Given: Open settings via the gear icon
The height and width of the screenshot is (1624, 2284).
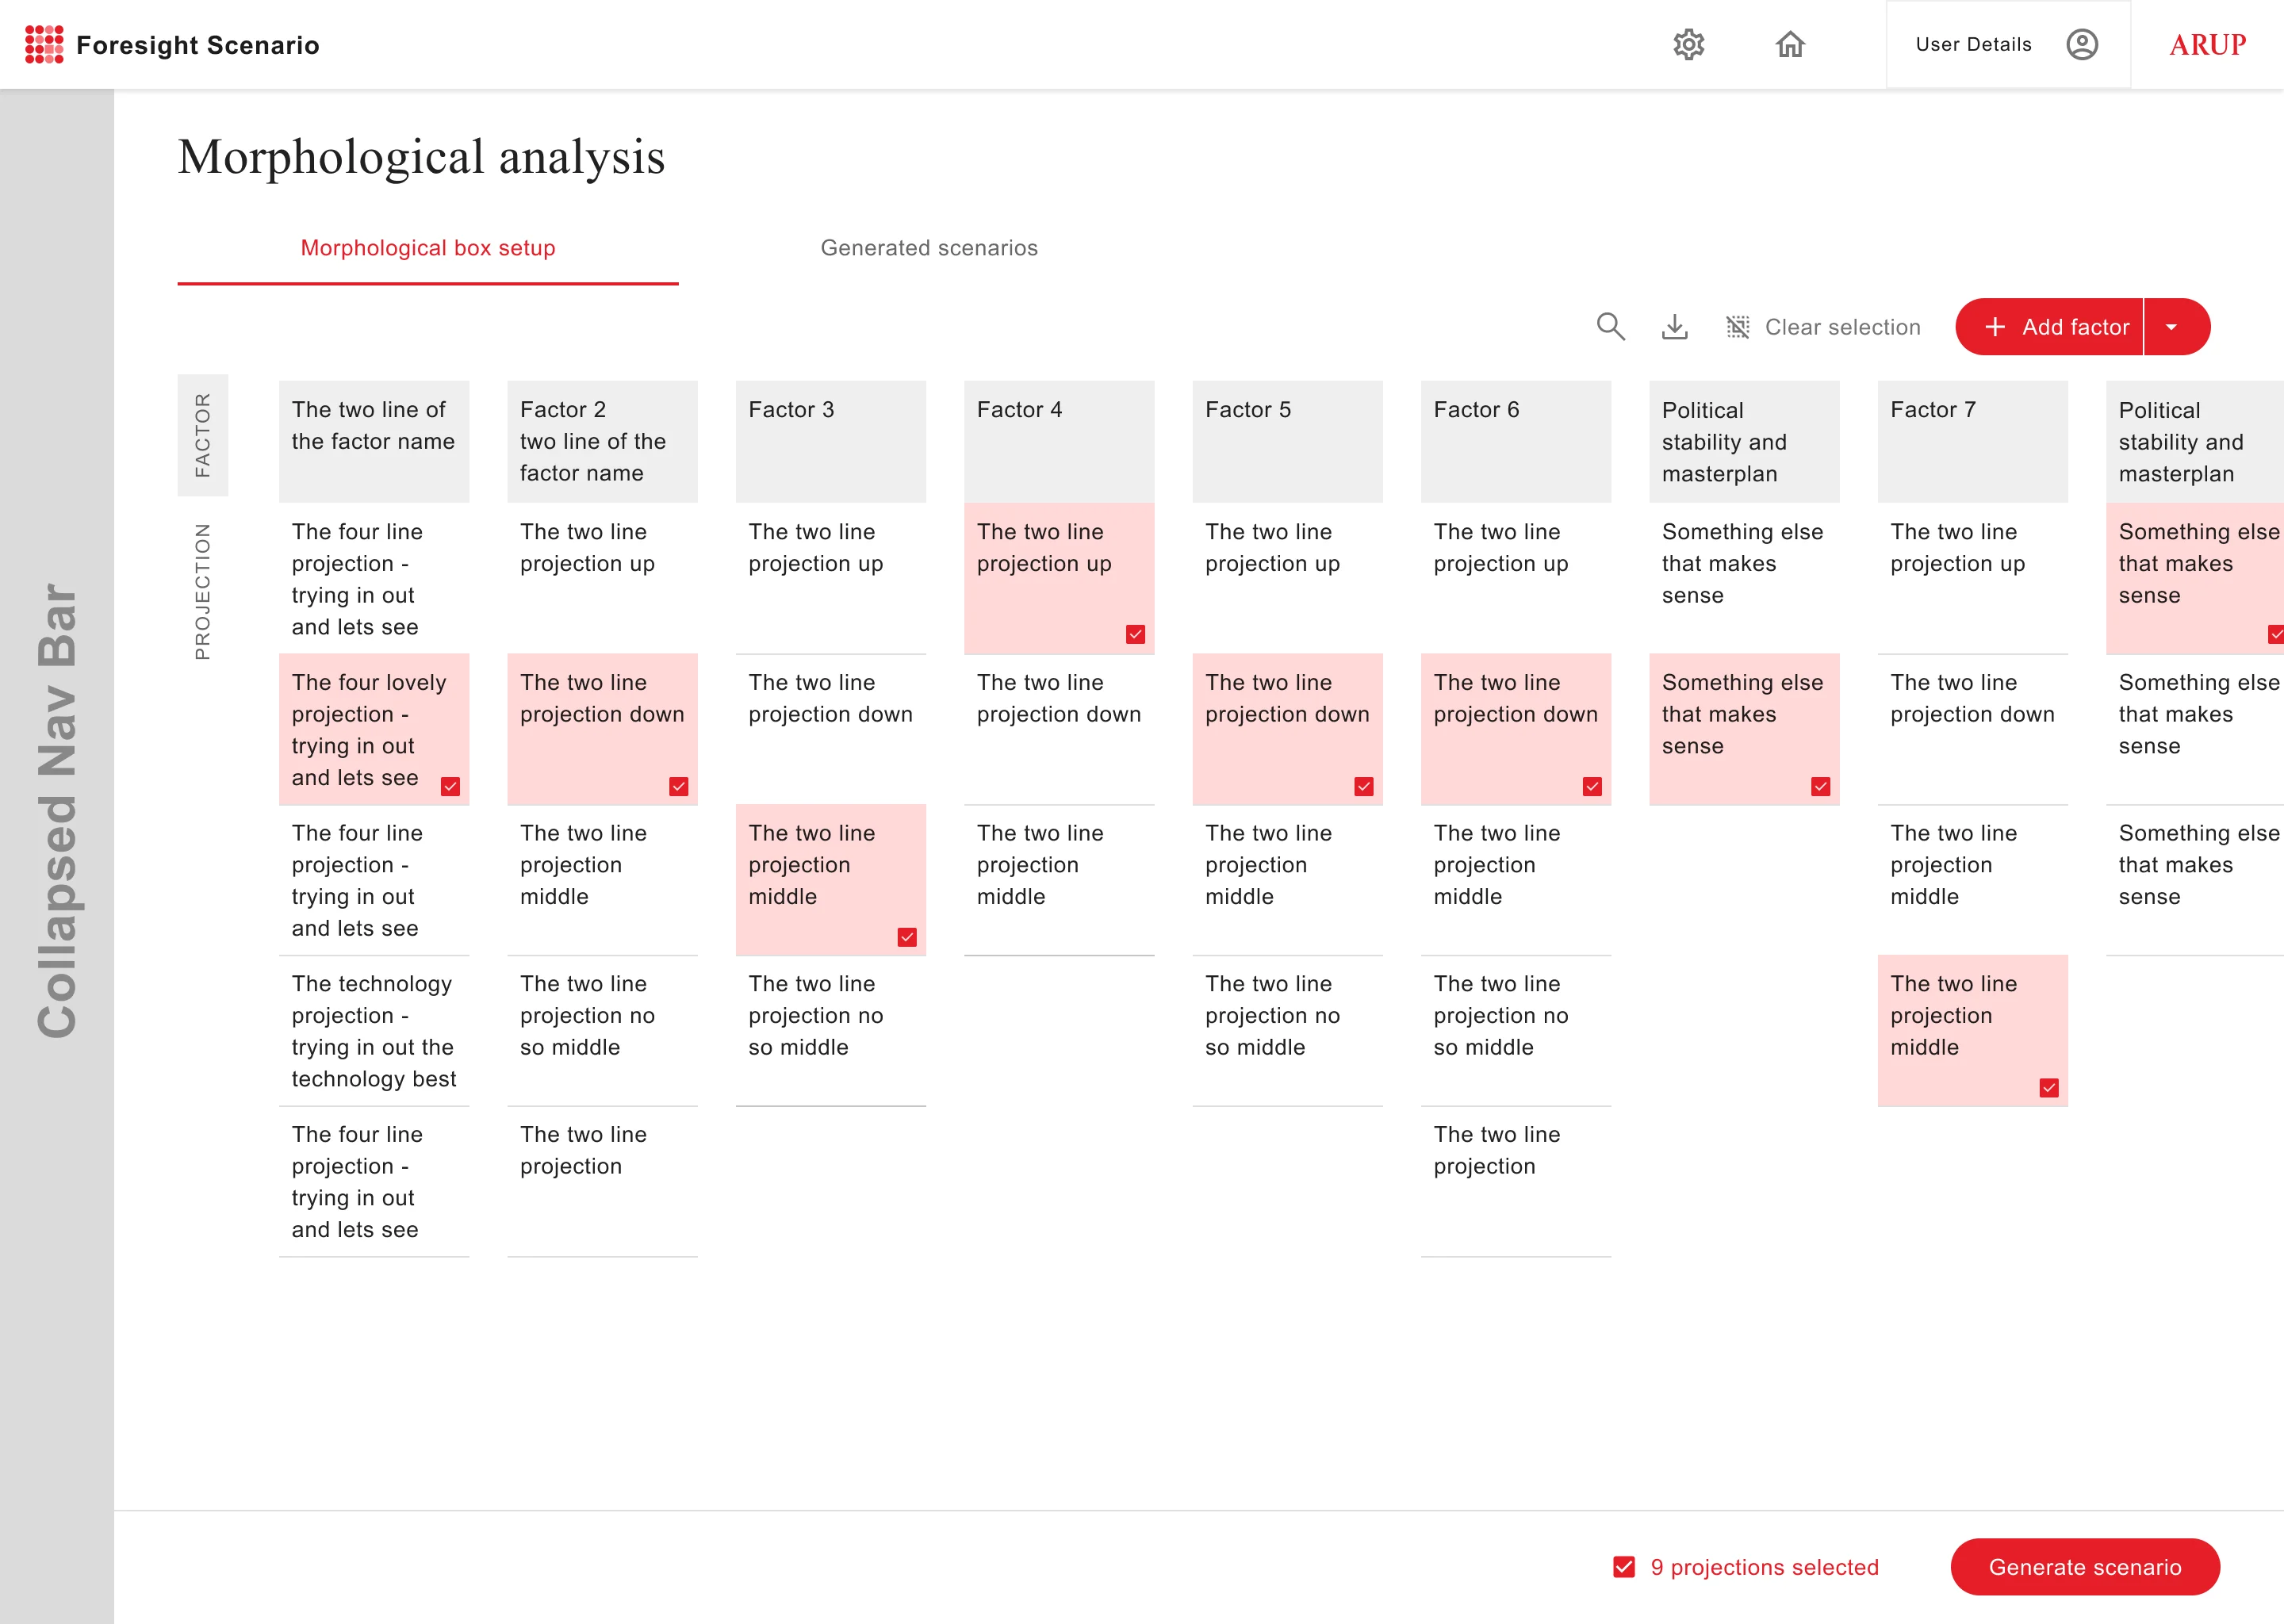Looking at the screenshot, I should 1688,44.
